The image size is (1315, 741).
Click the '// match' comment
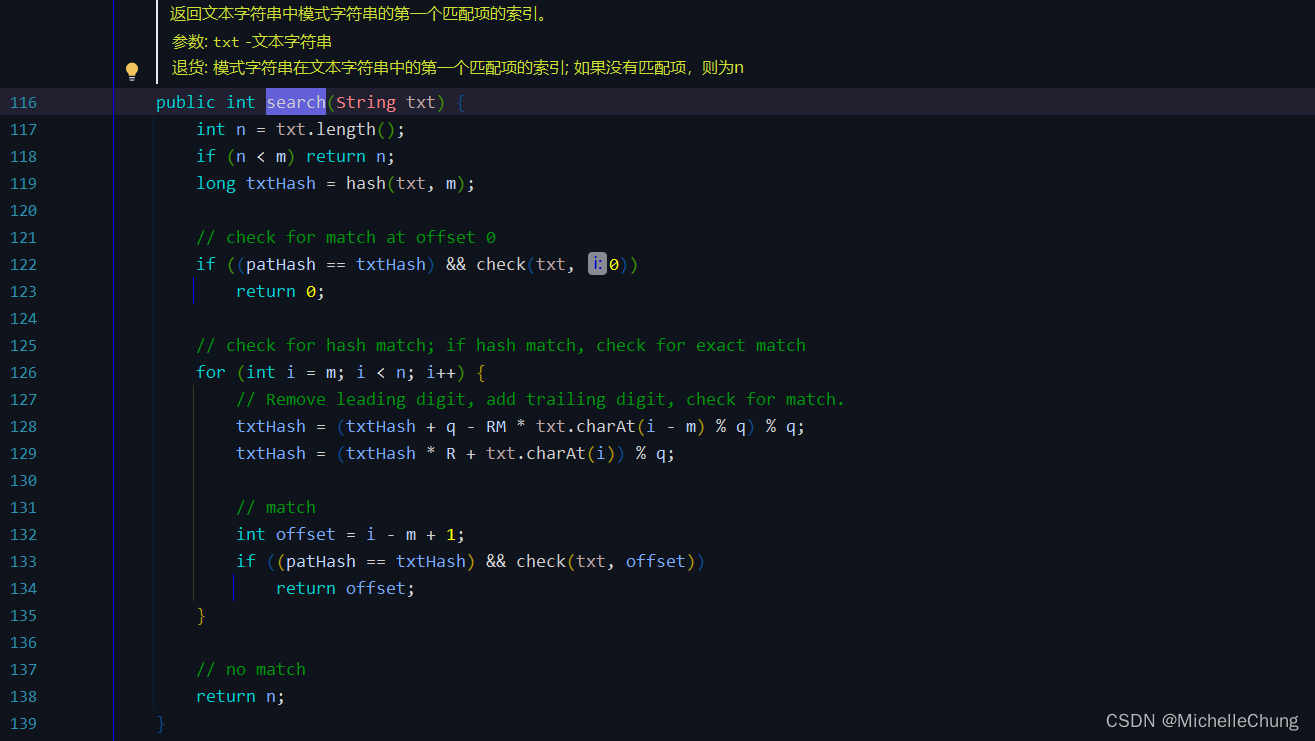pyautogui.click(x=276, y=507)
